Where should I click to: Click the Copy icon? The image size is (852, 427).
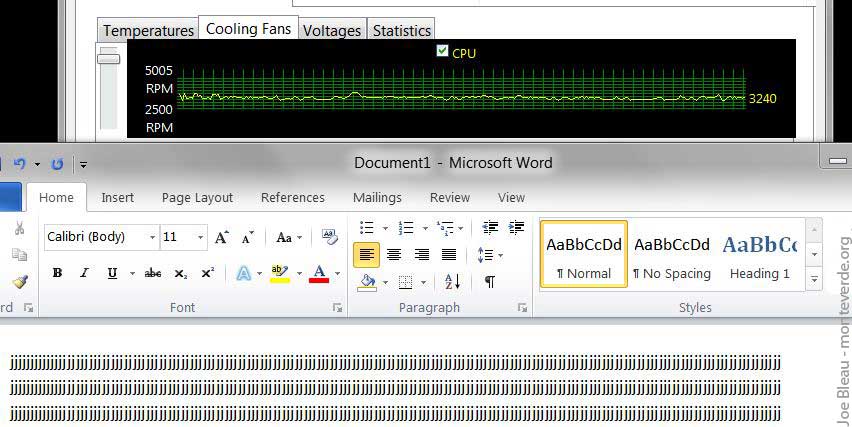click(x=20, y=254)
